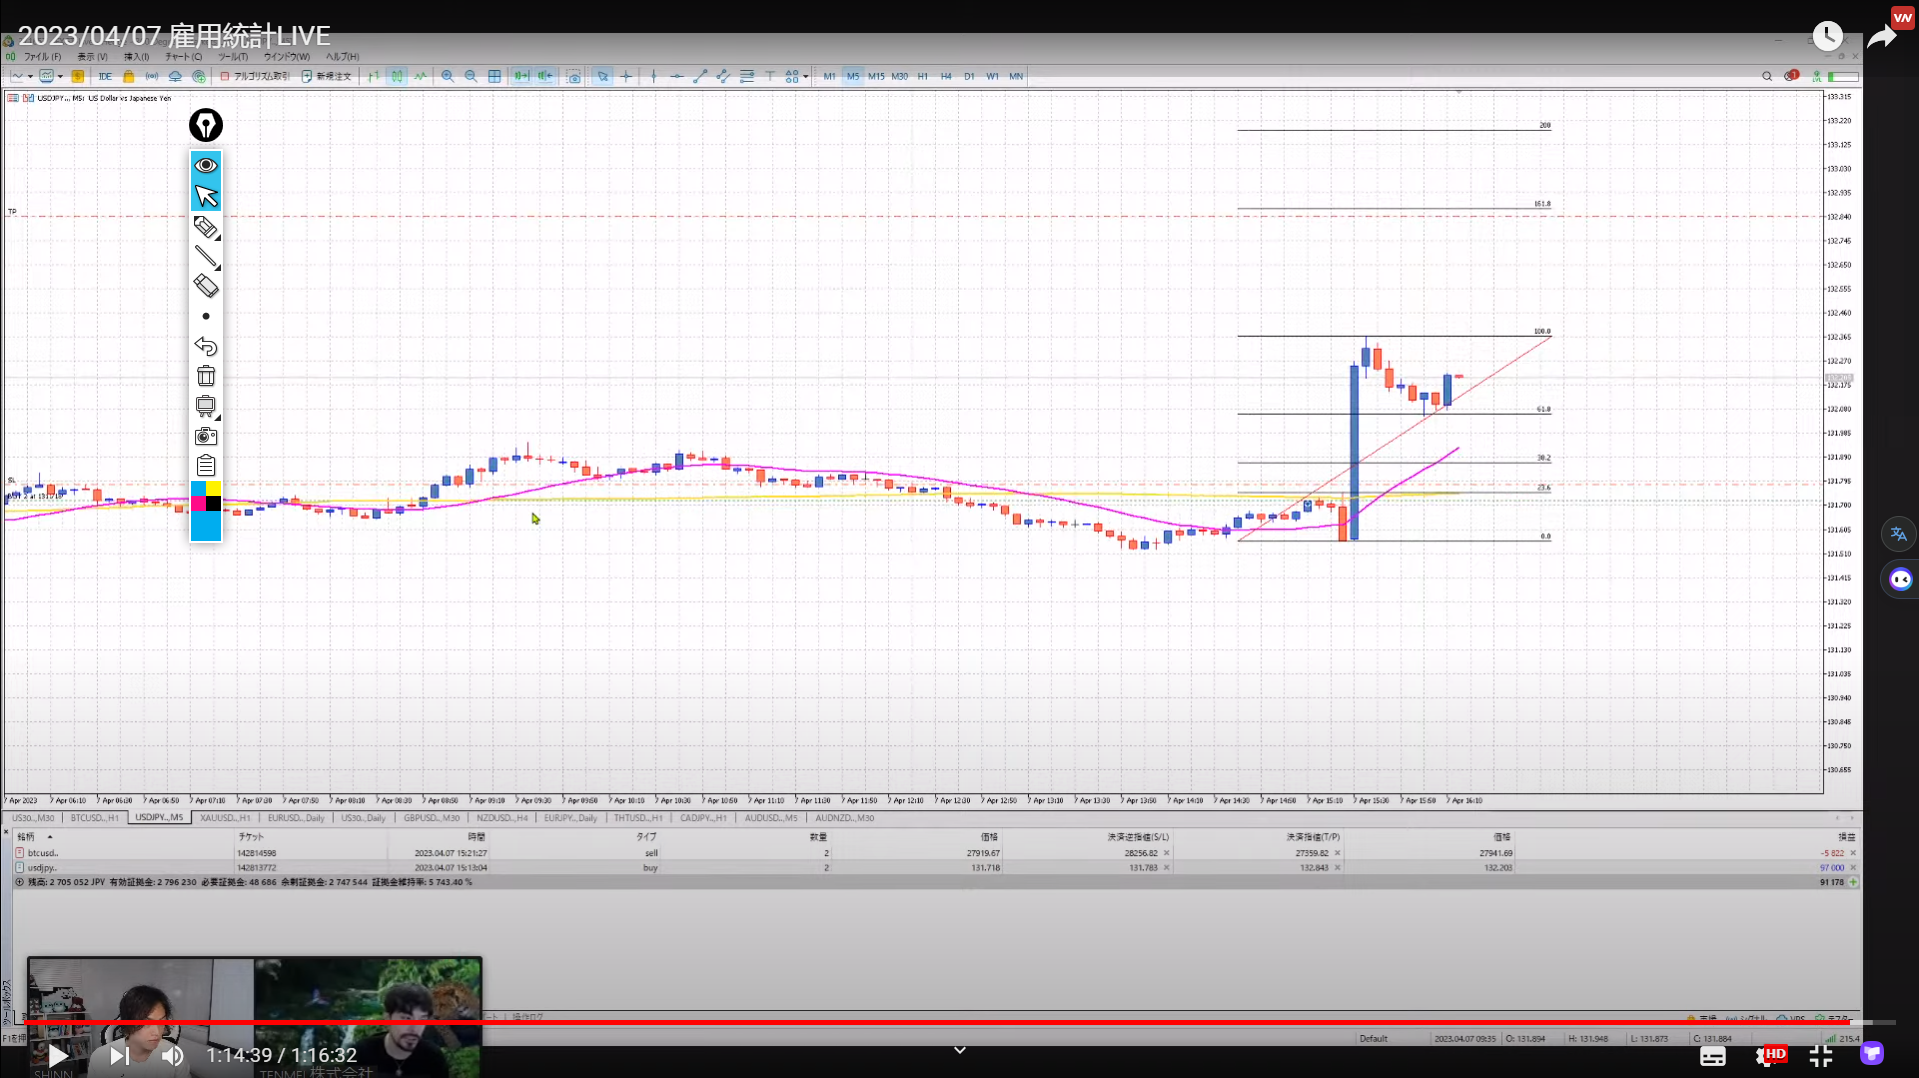Screen dimensions: 1919x1078
Task: Open the ツール (T) menu
Action: [233, 57]
